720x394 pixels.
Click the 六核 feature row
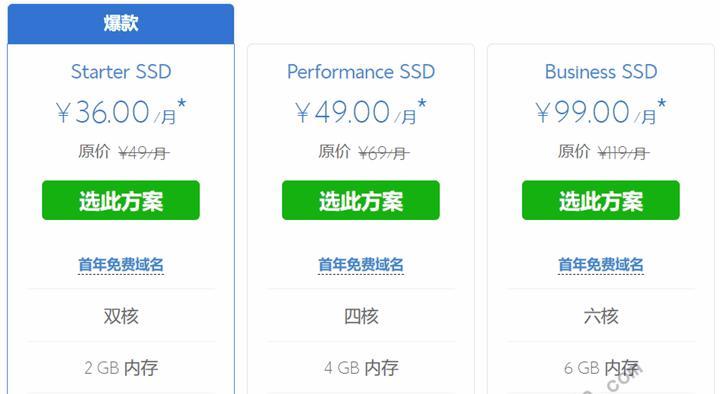click(601, 316)
